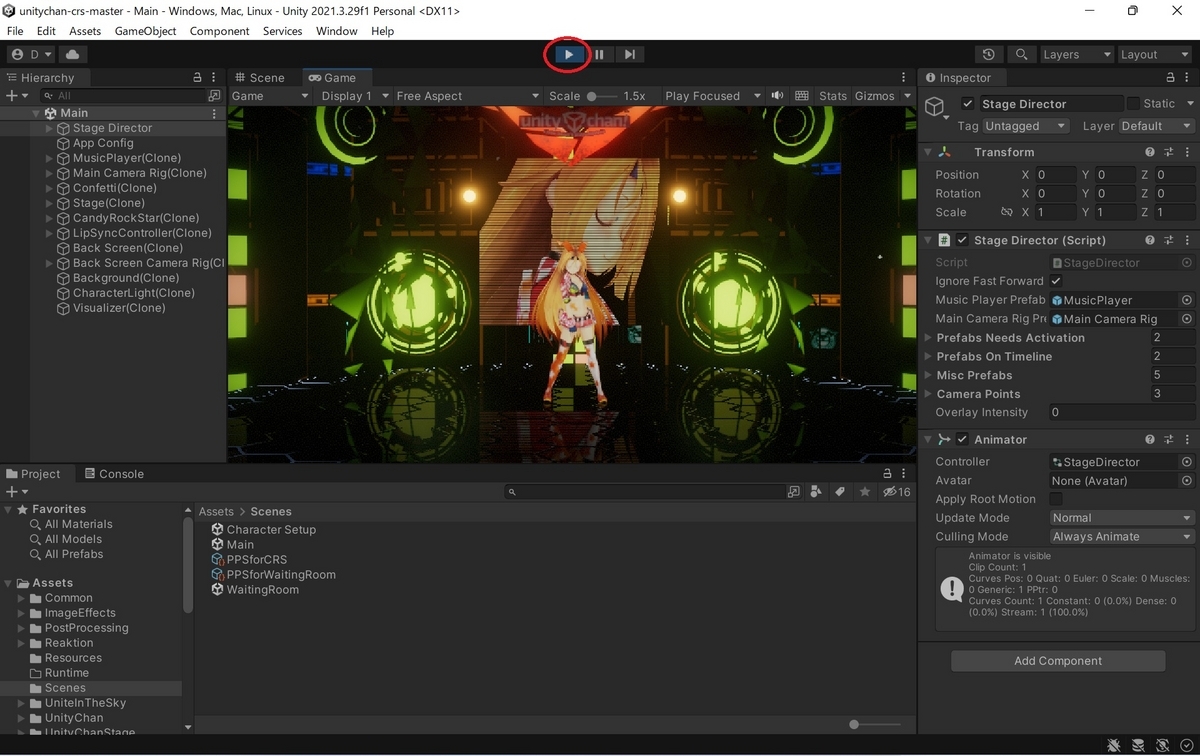Toggle the Stats overlay in Game view
The height and width of the screenshot is (756, 1200).
(x=833, y=96)
